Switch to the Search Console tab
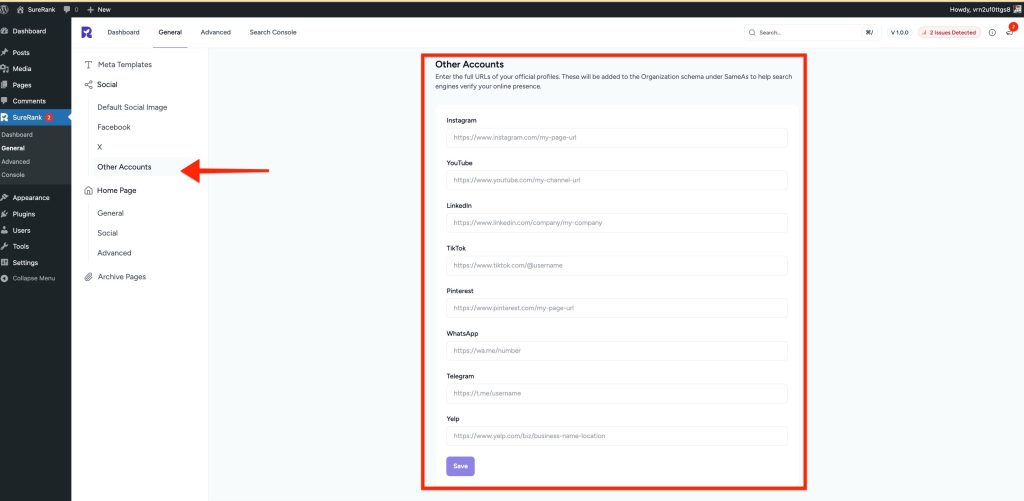The width and height of the screenshot is (1024, 501). tap(273, 32)
